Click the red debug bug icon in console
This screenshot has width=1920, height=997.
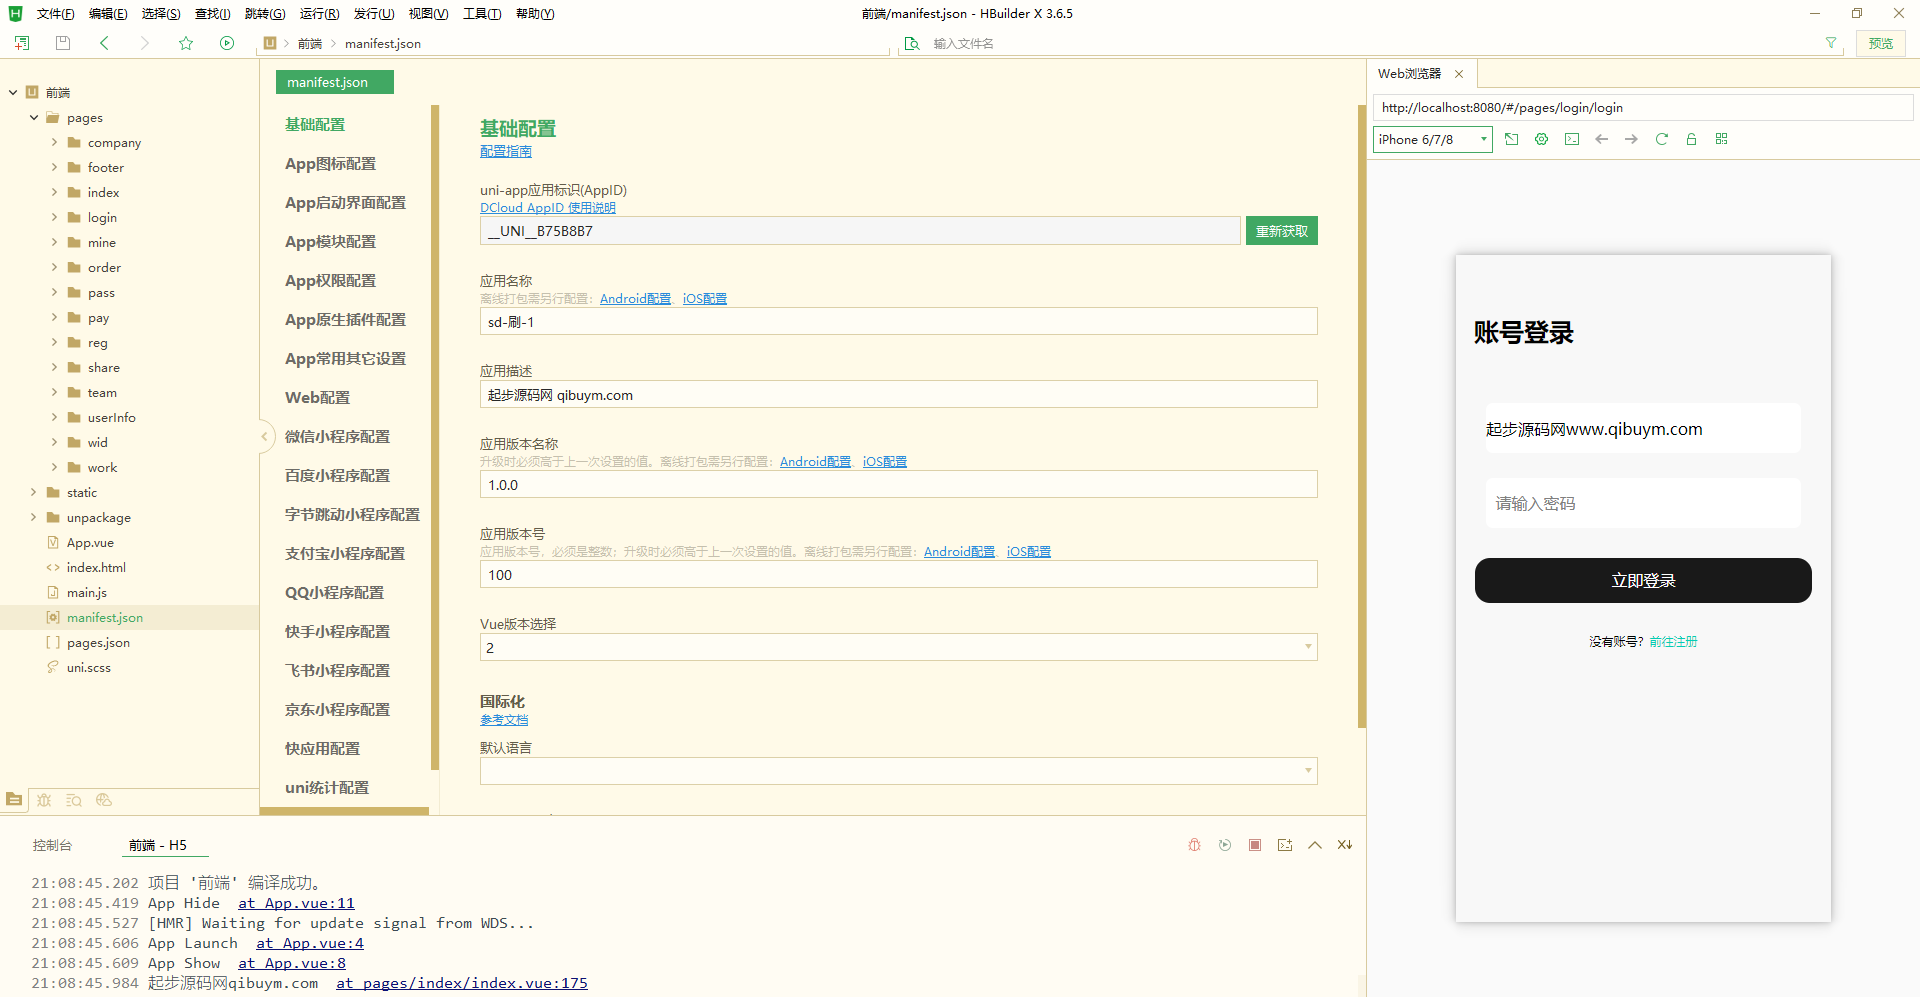(1194, 845)
